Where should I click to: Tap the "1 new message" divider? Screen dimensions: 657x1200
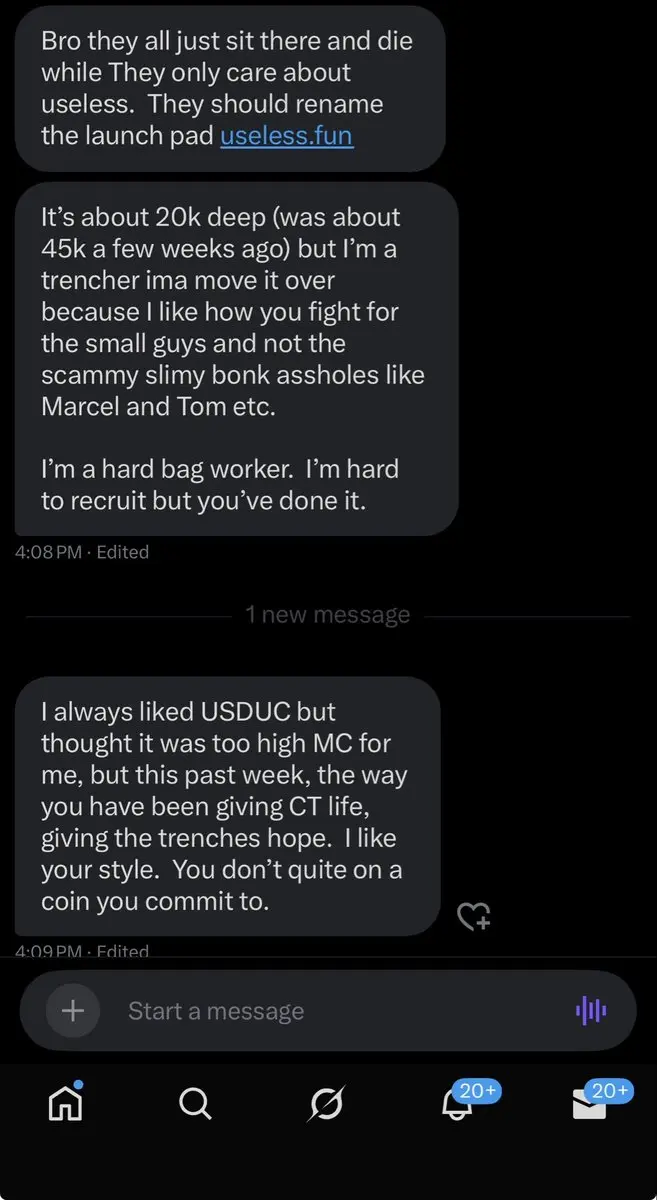coord(327,615)
